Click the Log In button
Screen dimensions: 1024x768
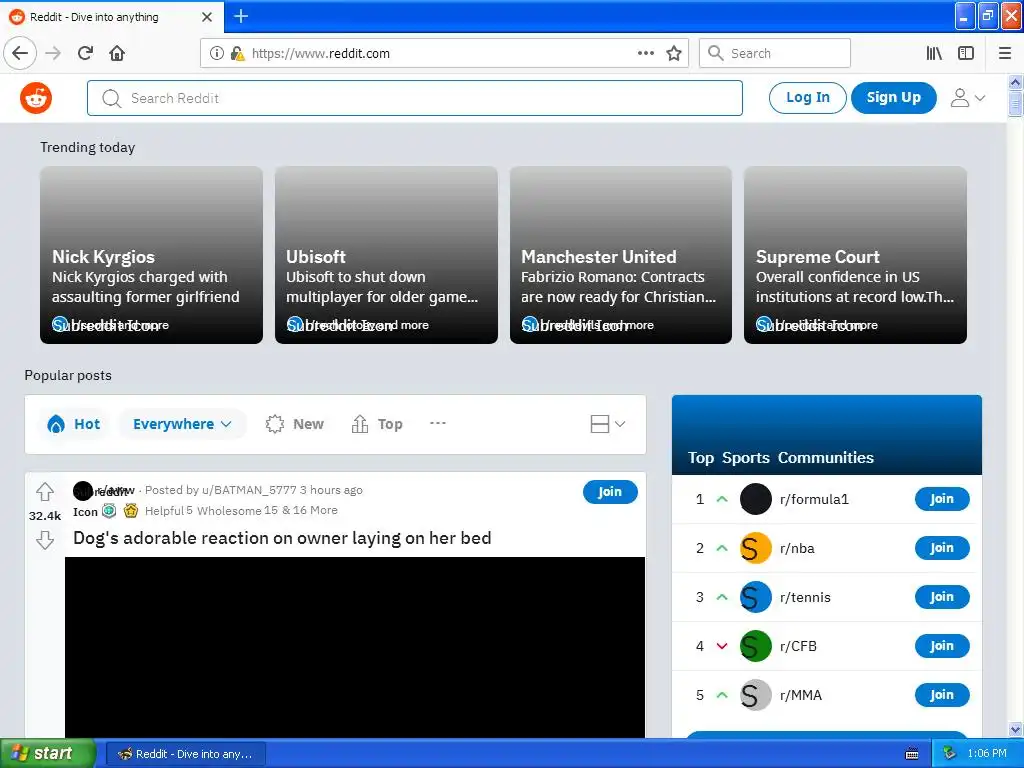[808, 98]
